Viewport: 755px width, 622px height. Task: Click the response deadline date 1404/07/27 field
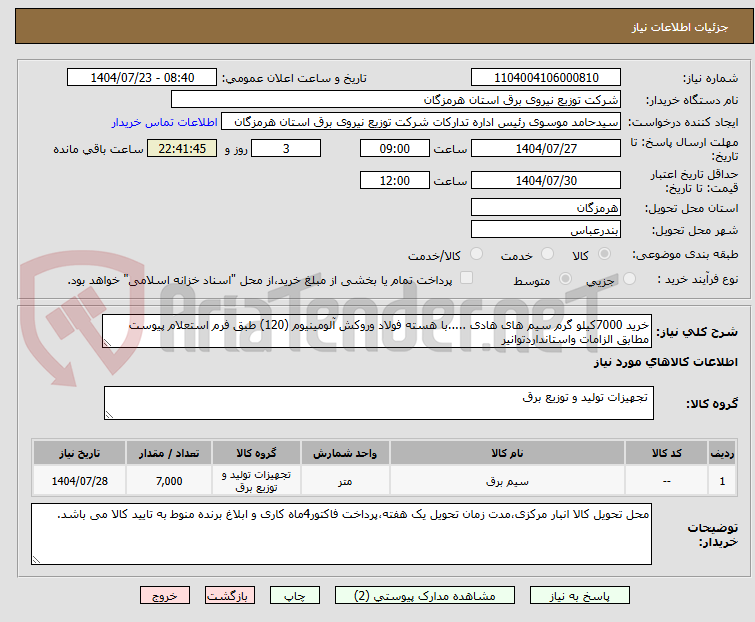(545, 149)
